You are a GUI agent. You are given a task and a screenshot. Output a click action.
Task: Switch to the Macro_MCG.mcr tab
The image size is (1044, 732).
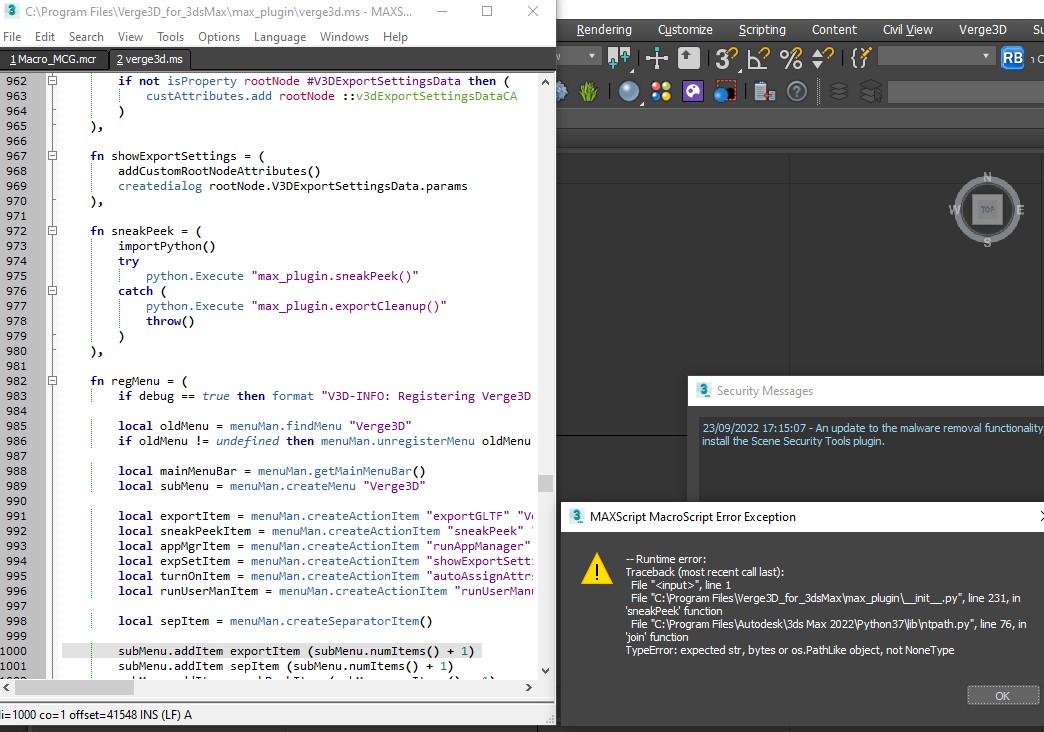coord(53,59)
